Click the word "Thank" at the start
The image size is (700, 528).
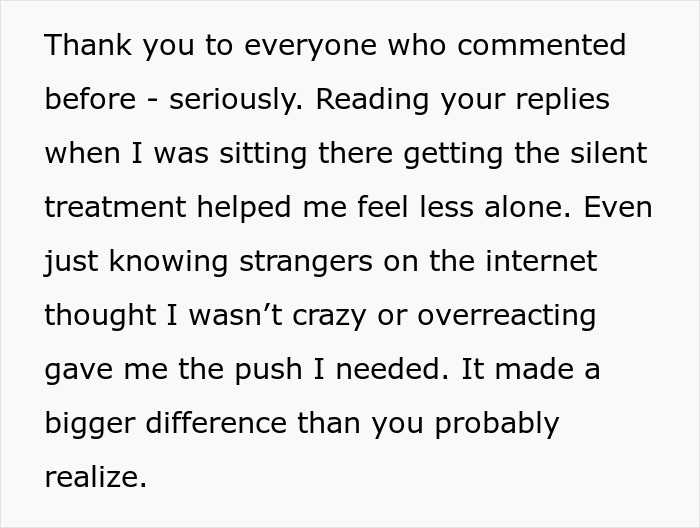pyautogui.click(x=88, y=45)
